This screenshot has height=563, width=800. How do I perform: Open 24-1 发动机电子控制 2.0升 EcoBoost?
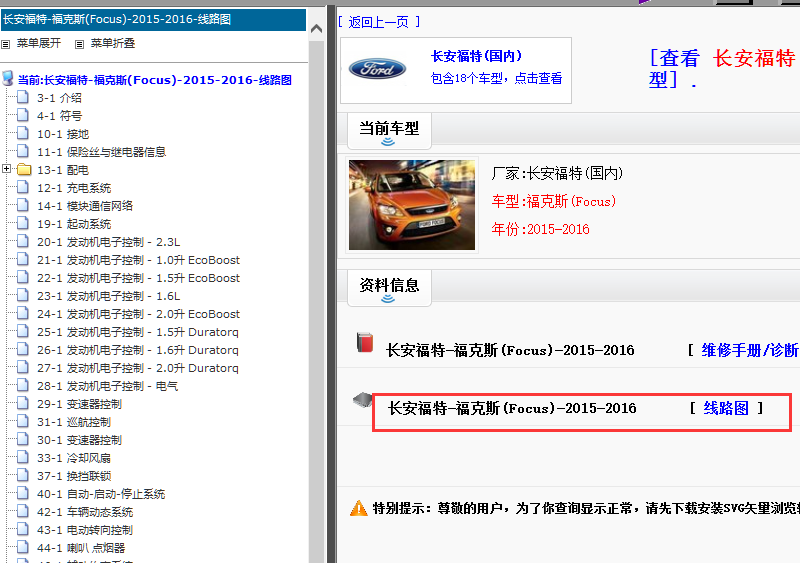pyautogui.click(x=138, y=314)
